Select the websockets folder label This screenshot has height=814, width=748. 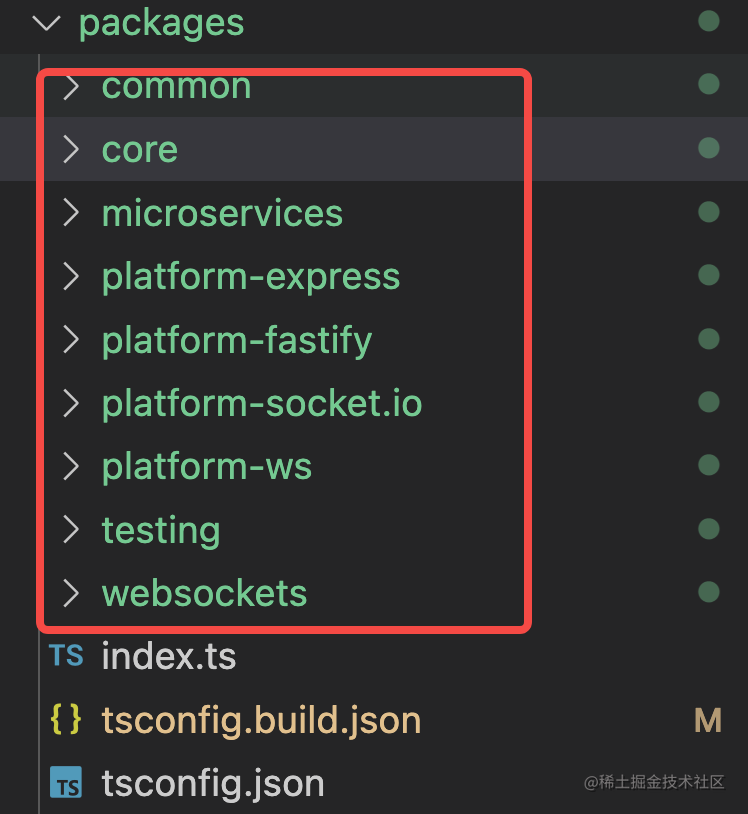pos(204,594)
